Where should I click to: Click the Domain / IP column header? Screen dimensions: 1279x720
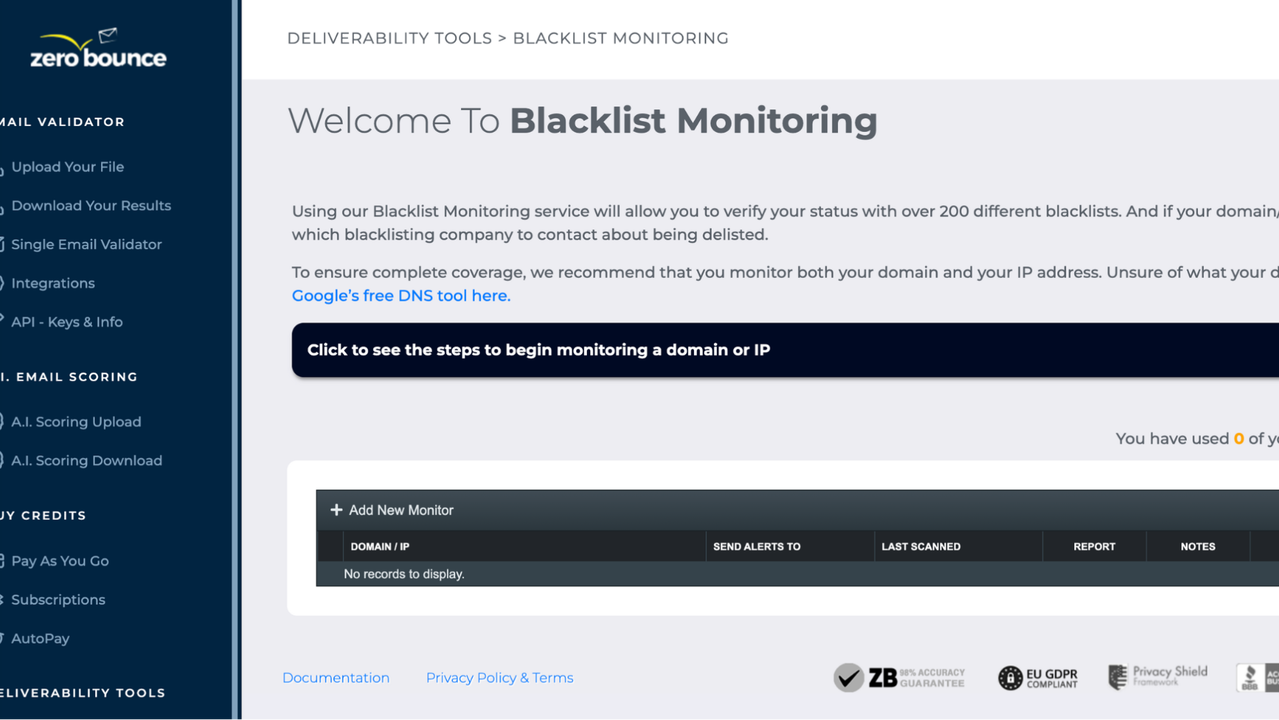pos(380,547)
